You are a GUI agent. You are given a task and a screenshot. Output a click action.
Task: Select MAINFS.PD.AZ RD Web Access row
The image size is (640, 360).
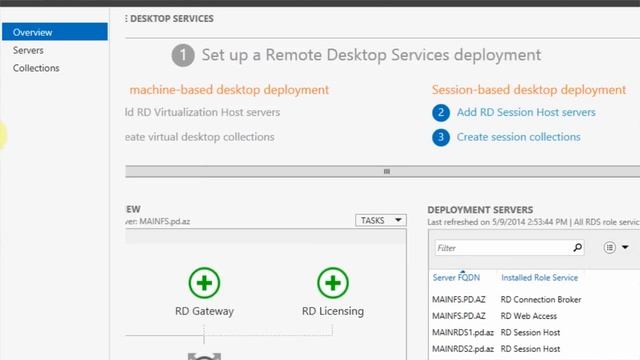click(x=534, y=316)
